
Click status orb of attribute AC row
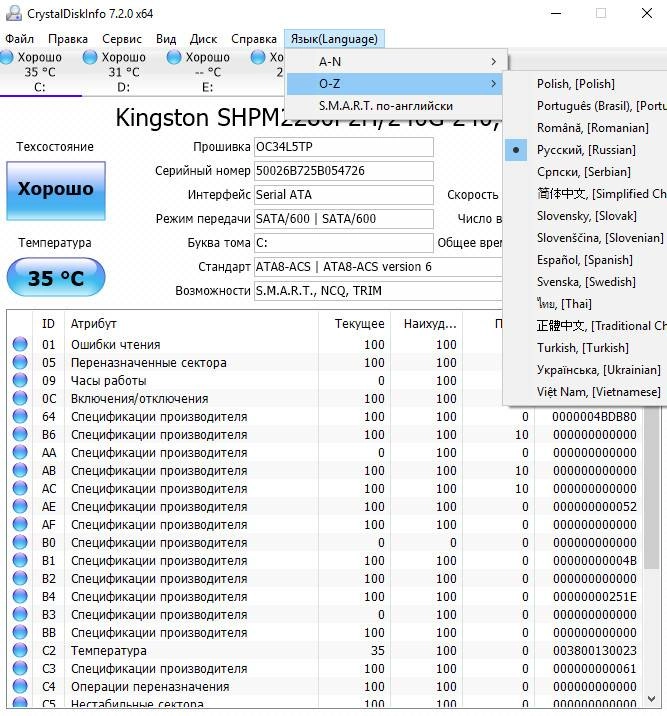coord(20,488)
